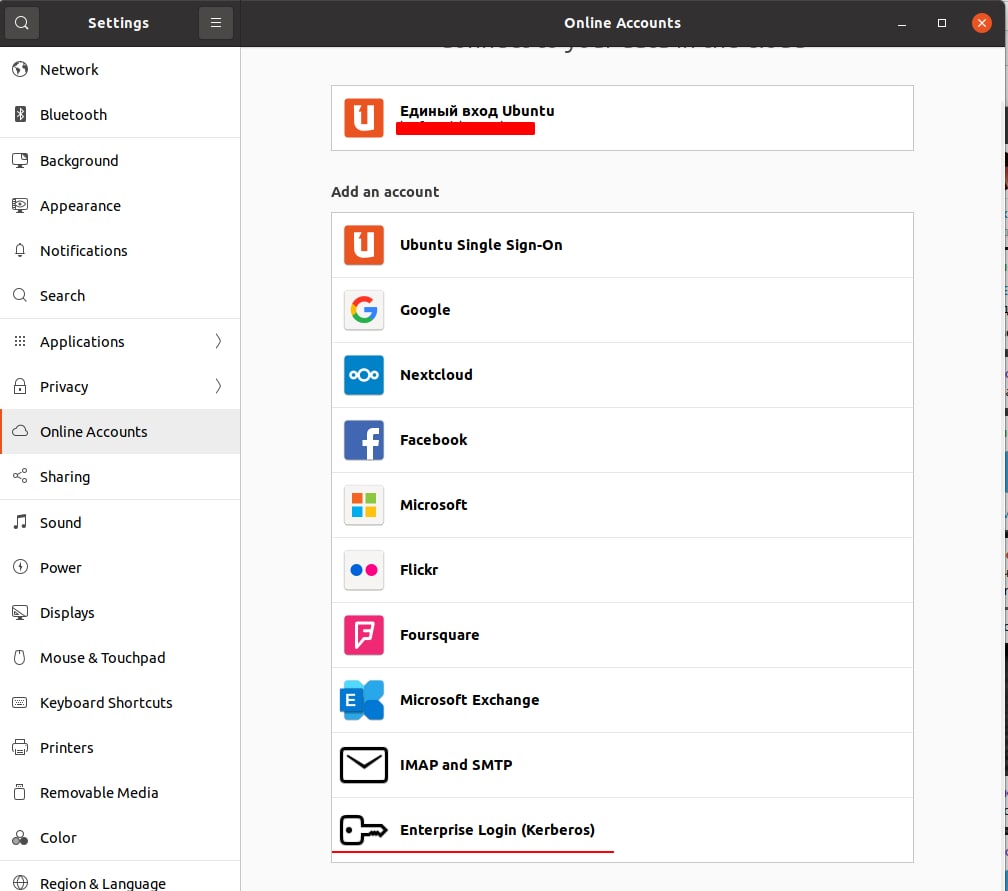Viewport: 1008px width, 891px height.
Task: Expand the Applications submenu chevron
Action: coord(219,341)
